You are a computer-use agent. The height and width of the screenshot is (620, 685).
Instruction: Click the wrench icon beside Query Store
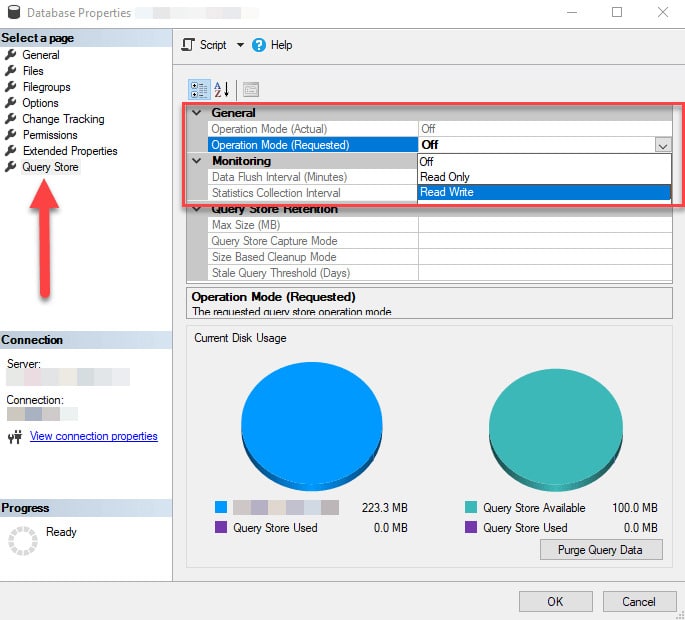(11, 166)
